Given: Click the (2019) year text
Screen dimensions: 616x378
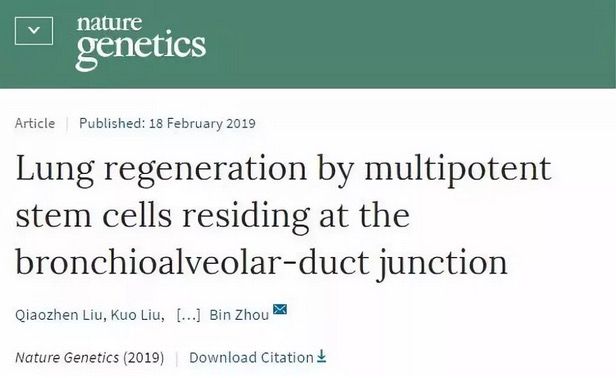Looking at the screenshot, I should [144, 358].
